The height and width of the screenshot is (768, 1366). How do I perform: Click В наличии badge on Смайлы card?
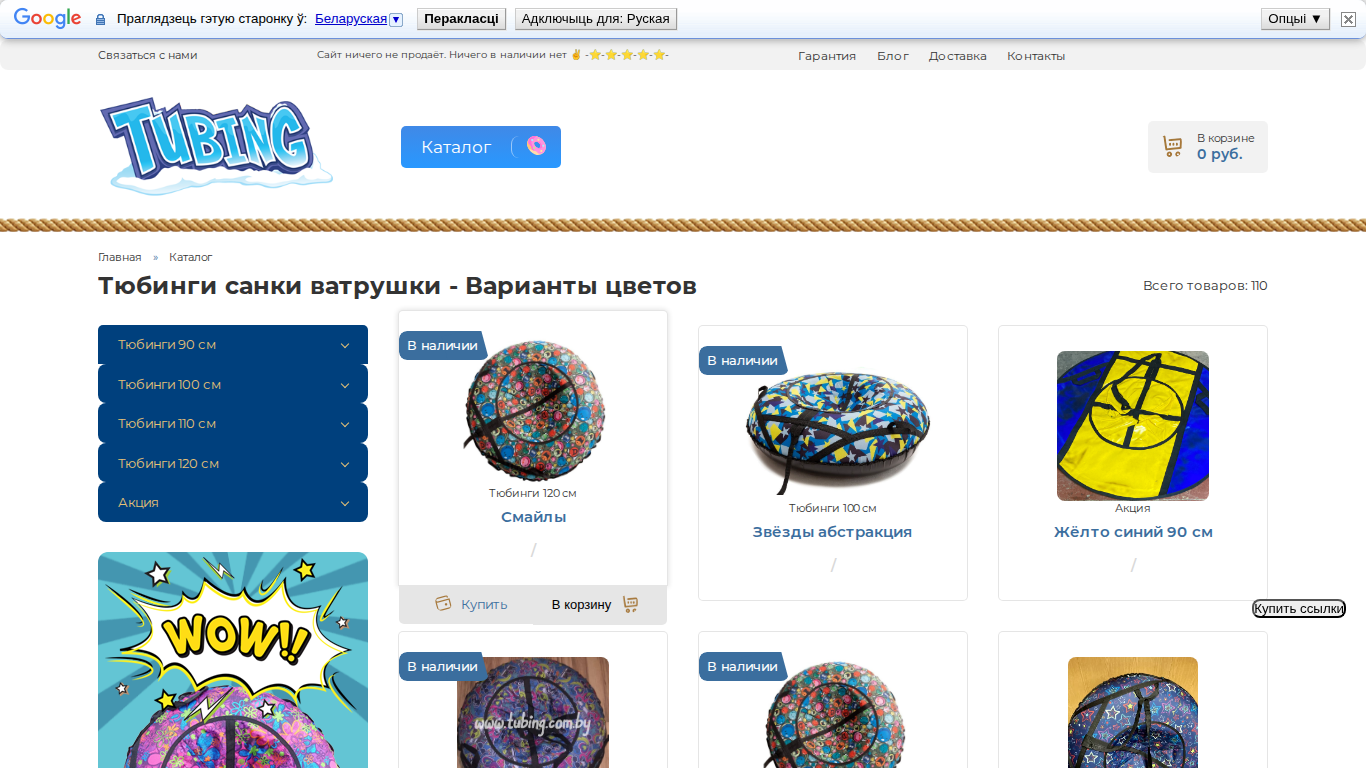click(x=442, y=345)
